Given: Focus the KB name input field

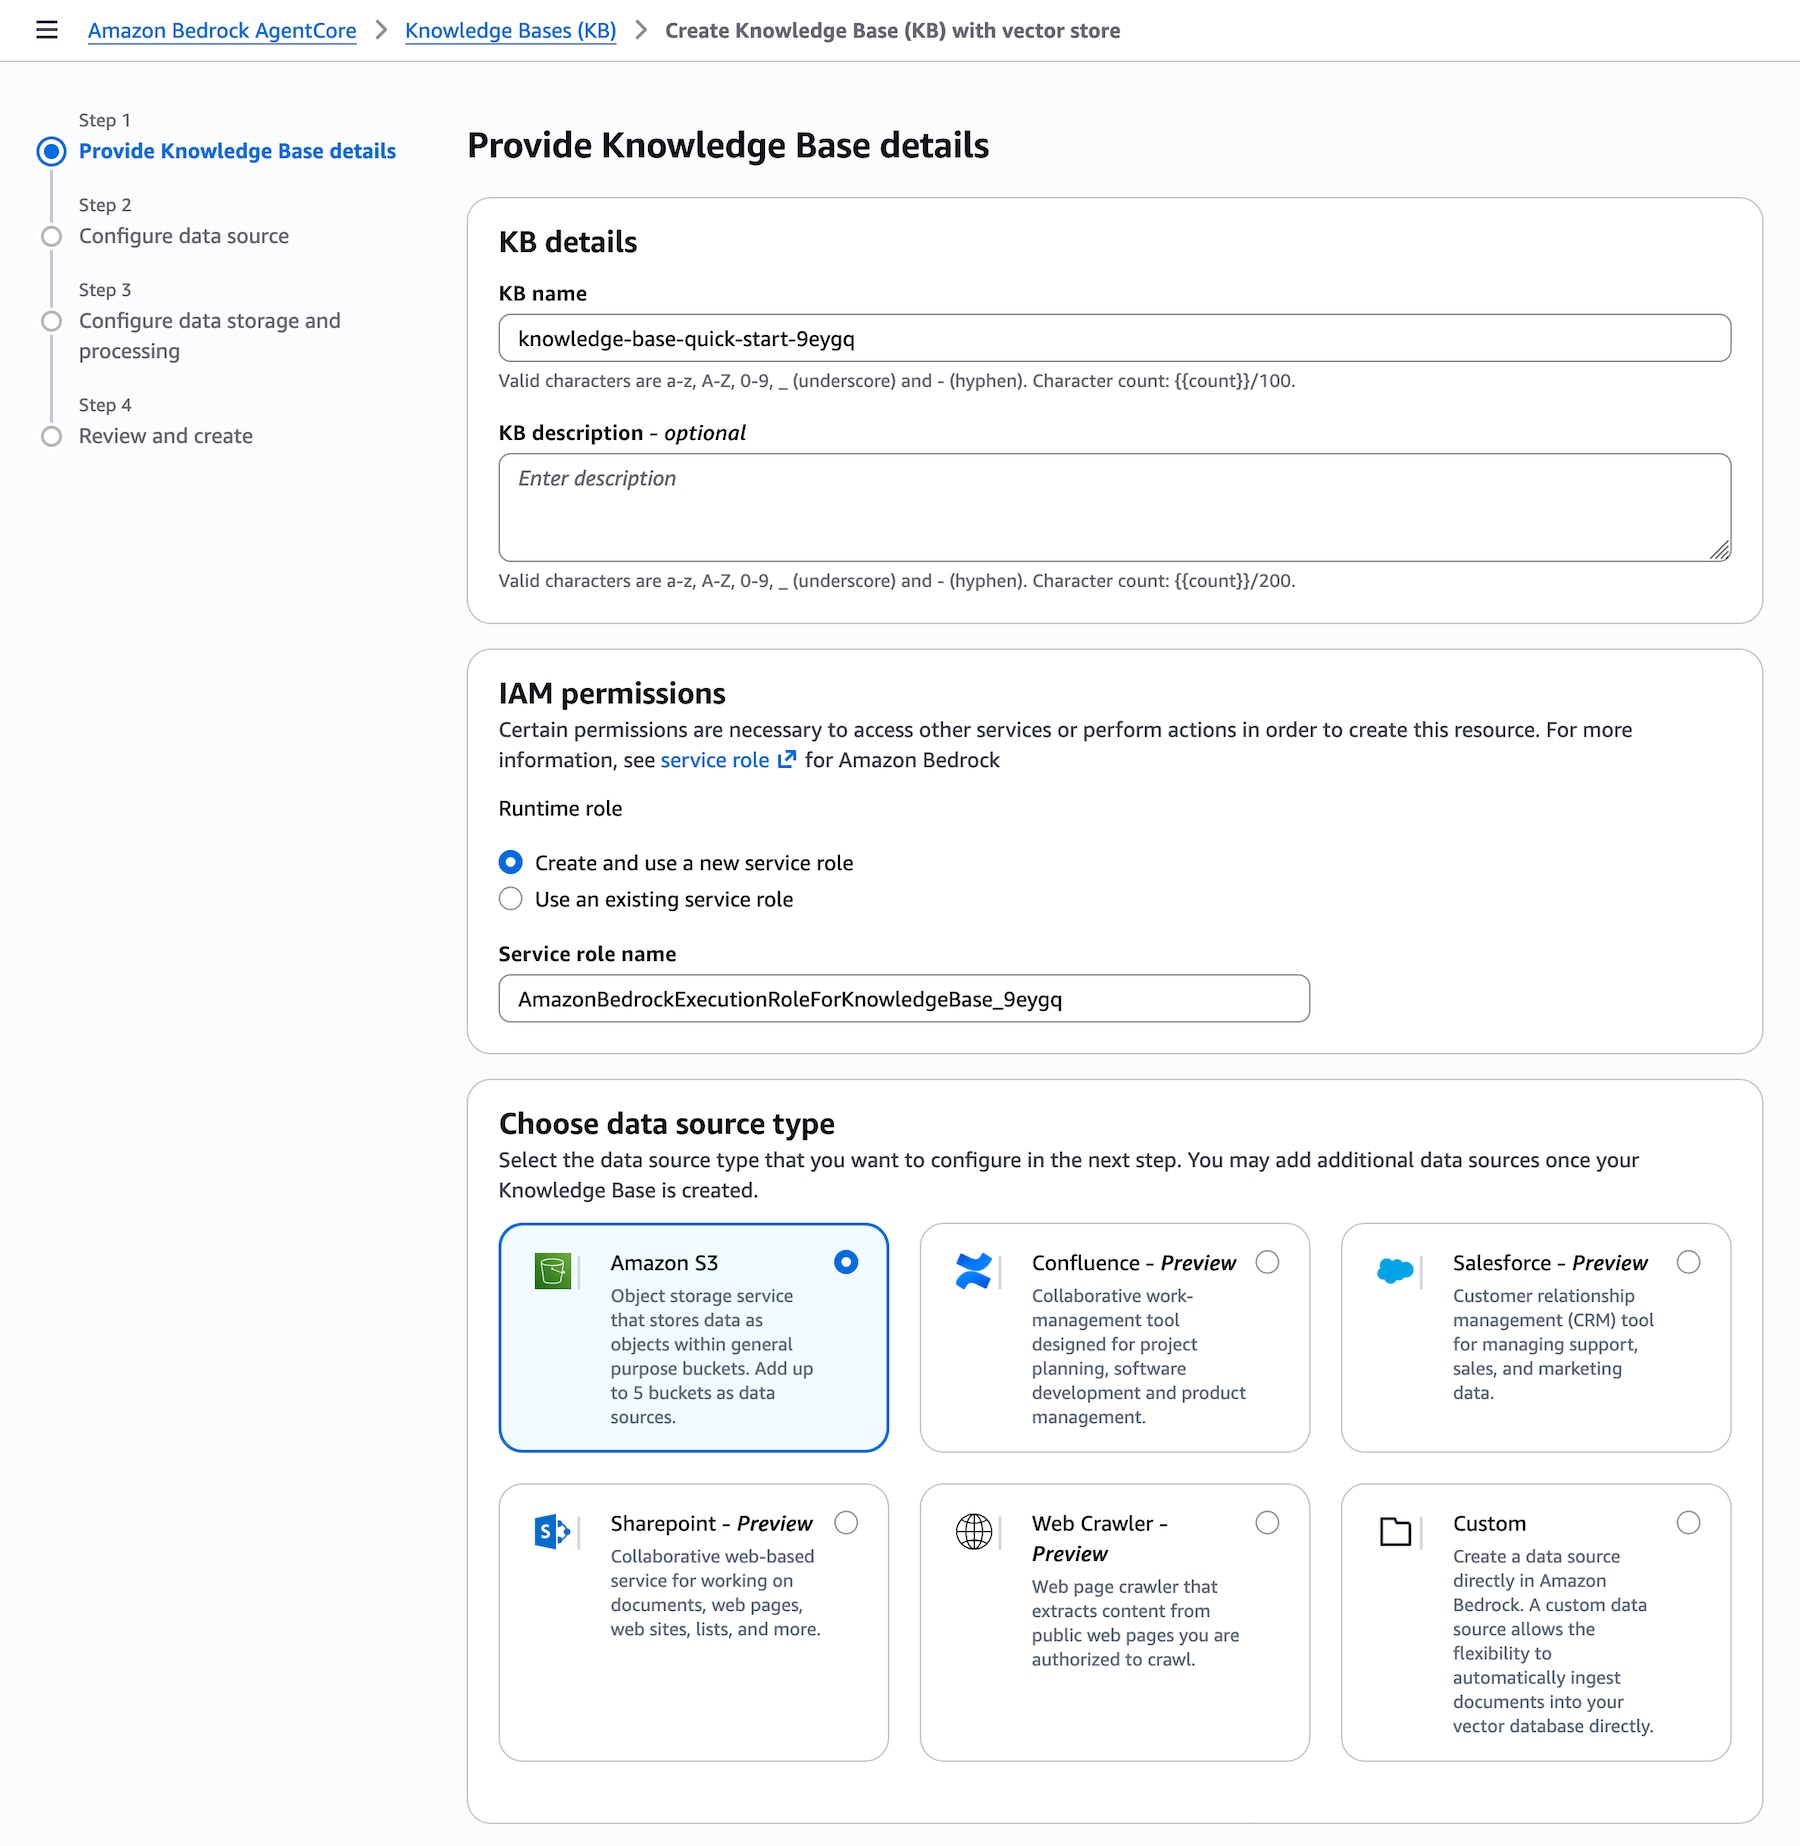Looking at the screenshot, I should (x=1114, y=338).
